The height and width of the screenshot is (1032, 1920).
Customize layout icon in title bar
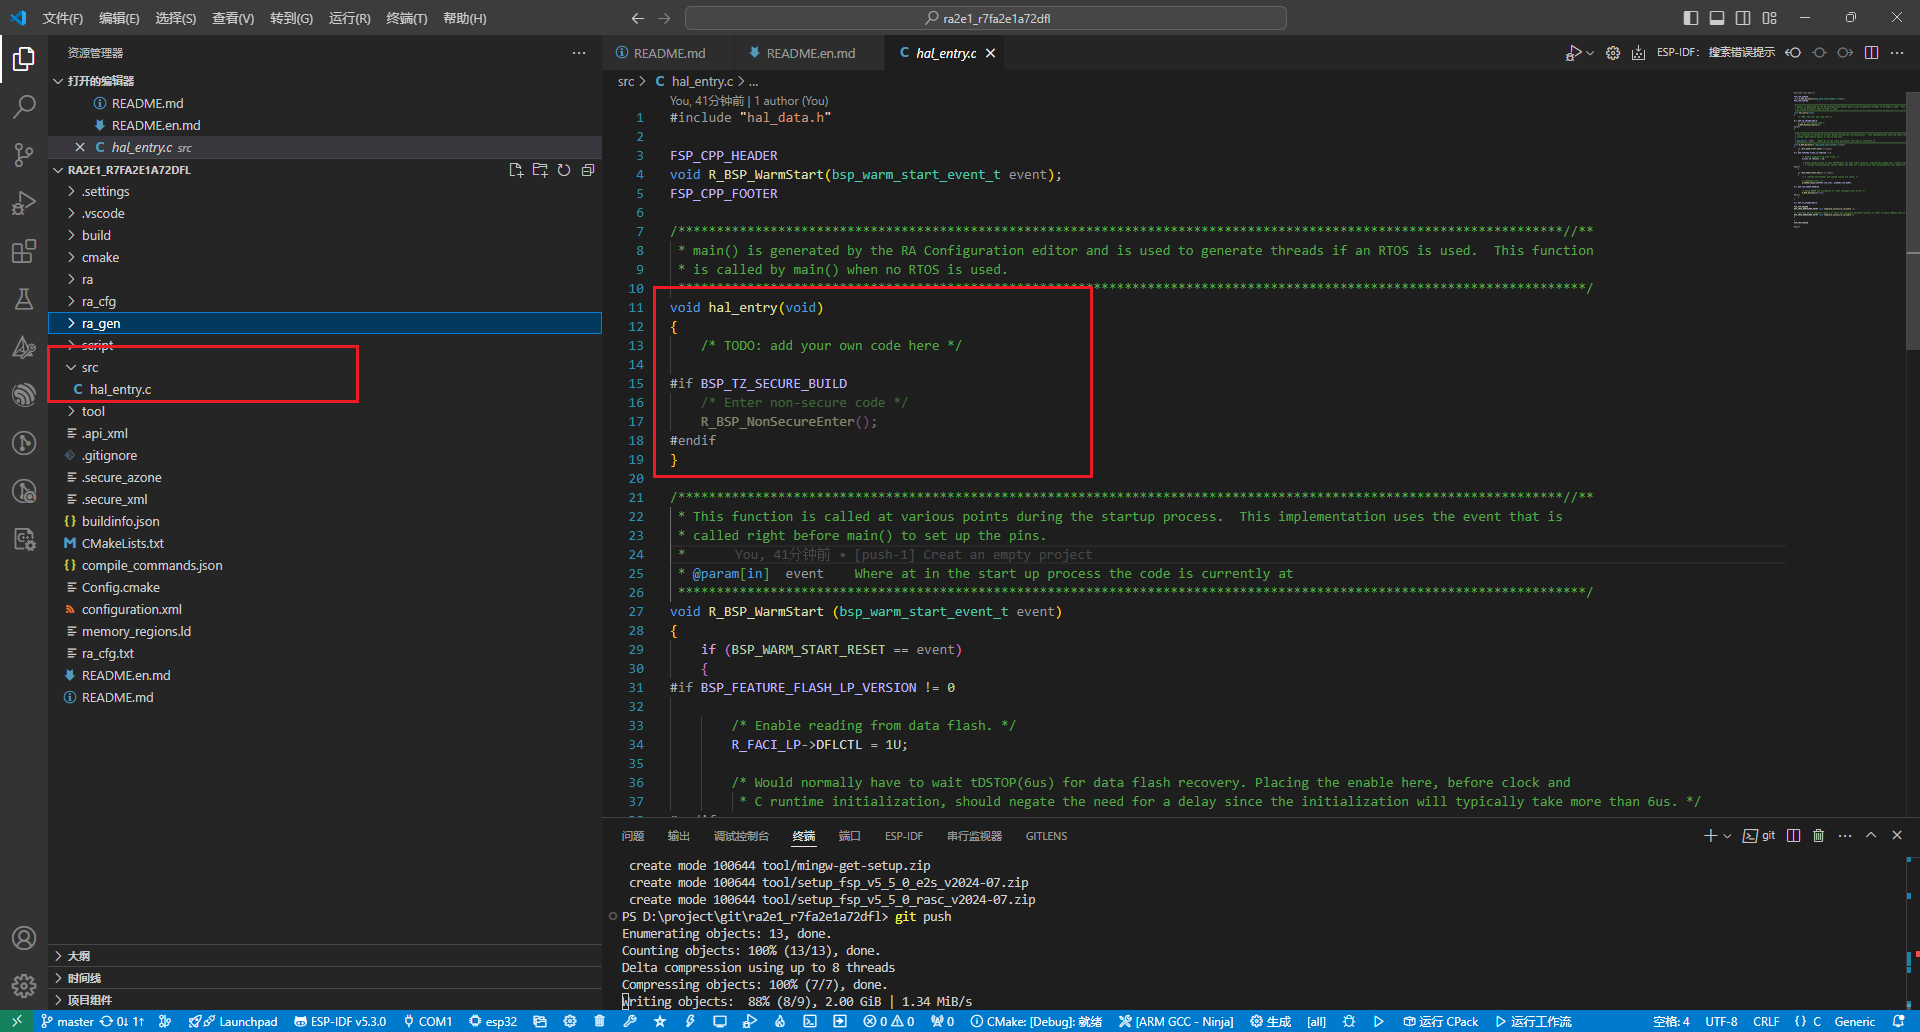(1770, 18)
